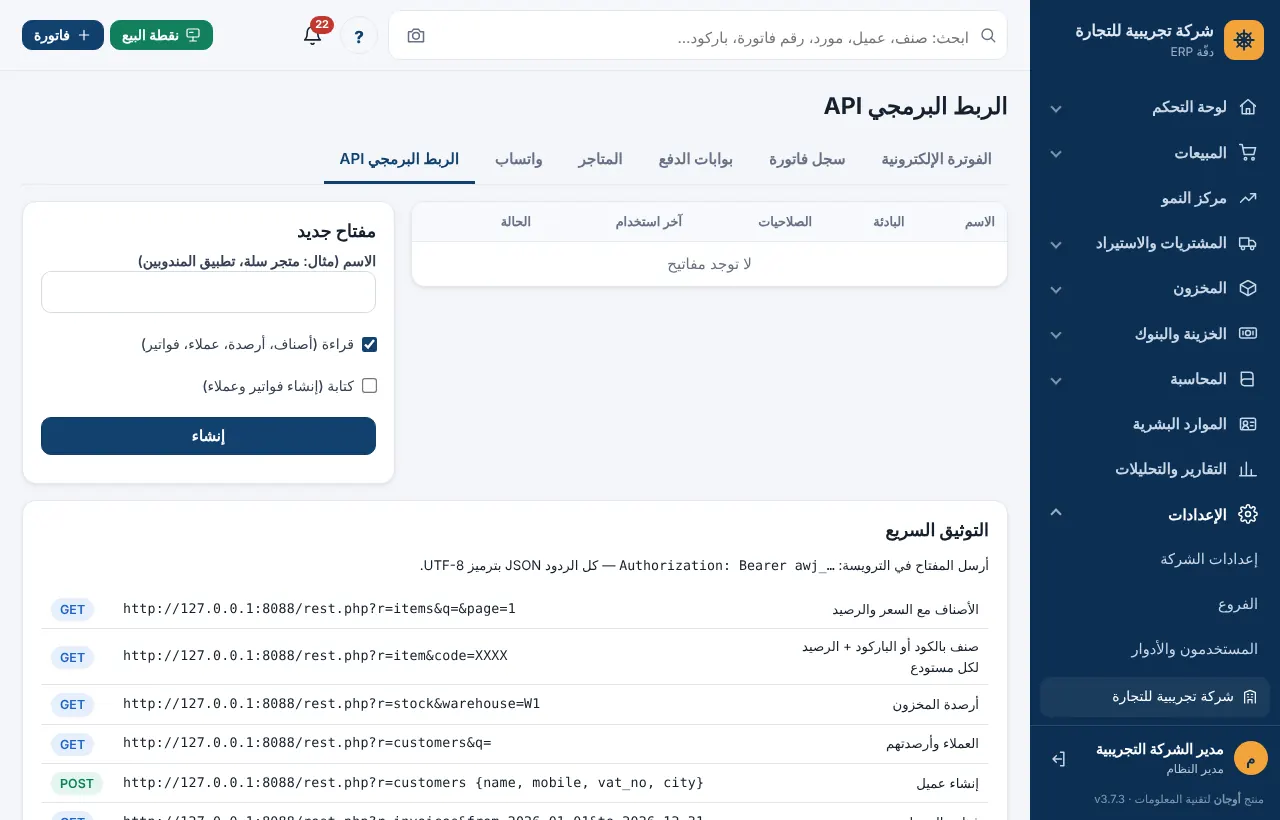Click the gear icon for الإعدادات
Screen dimensions: 1280x820
click(1247, 515)
